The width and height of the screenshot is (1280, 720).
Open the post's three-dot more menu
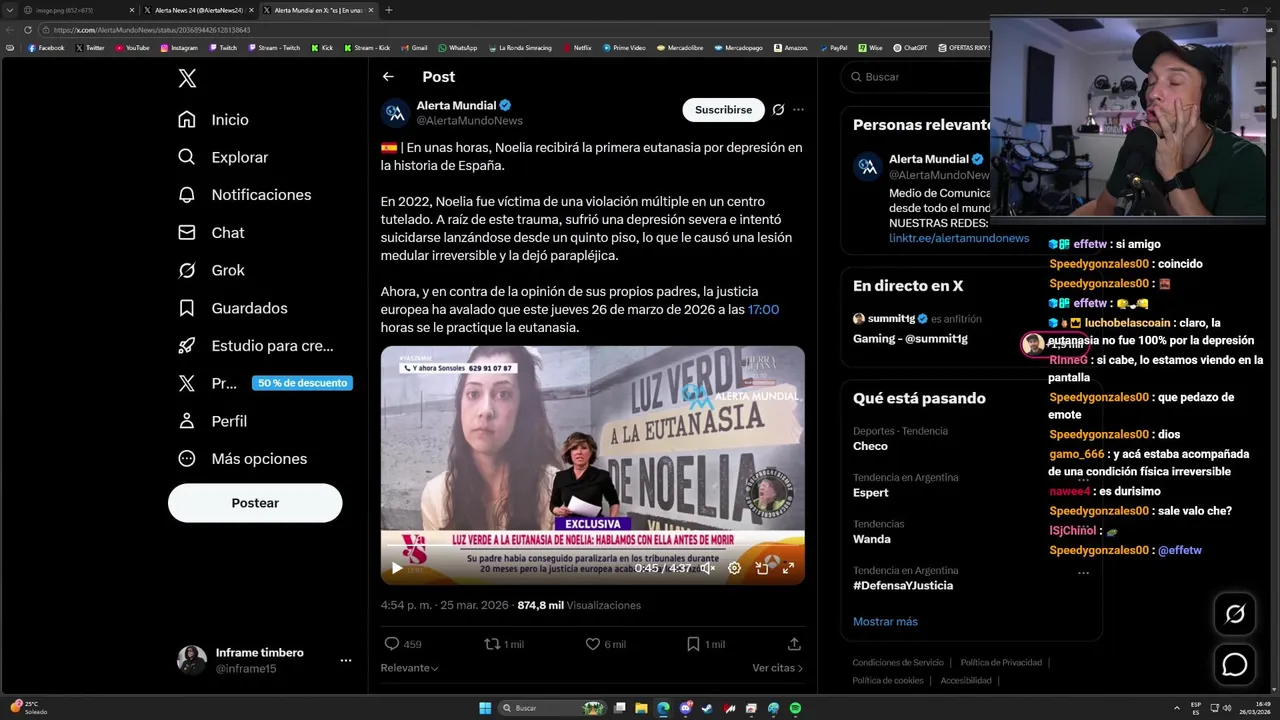pyautogui.click(x=798, y=110)
